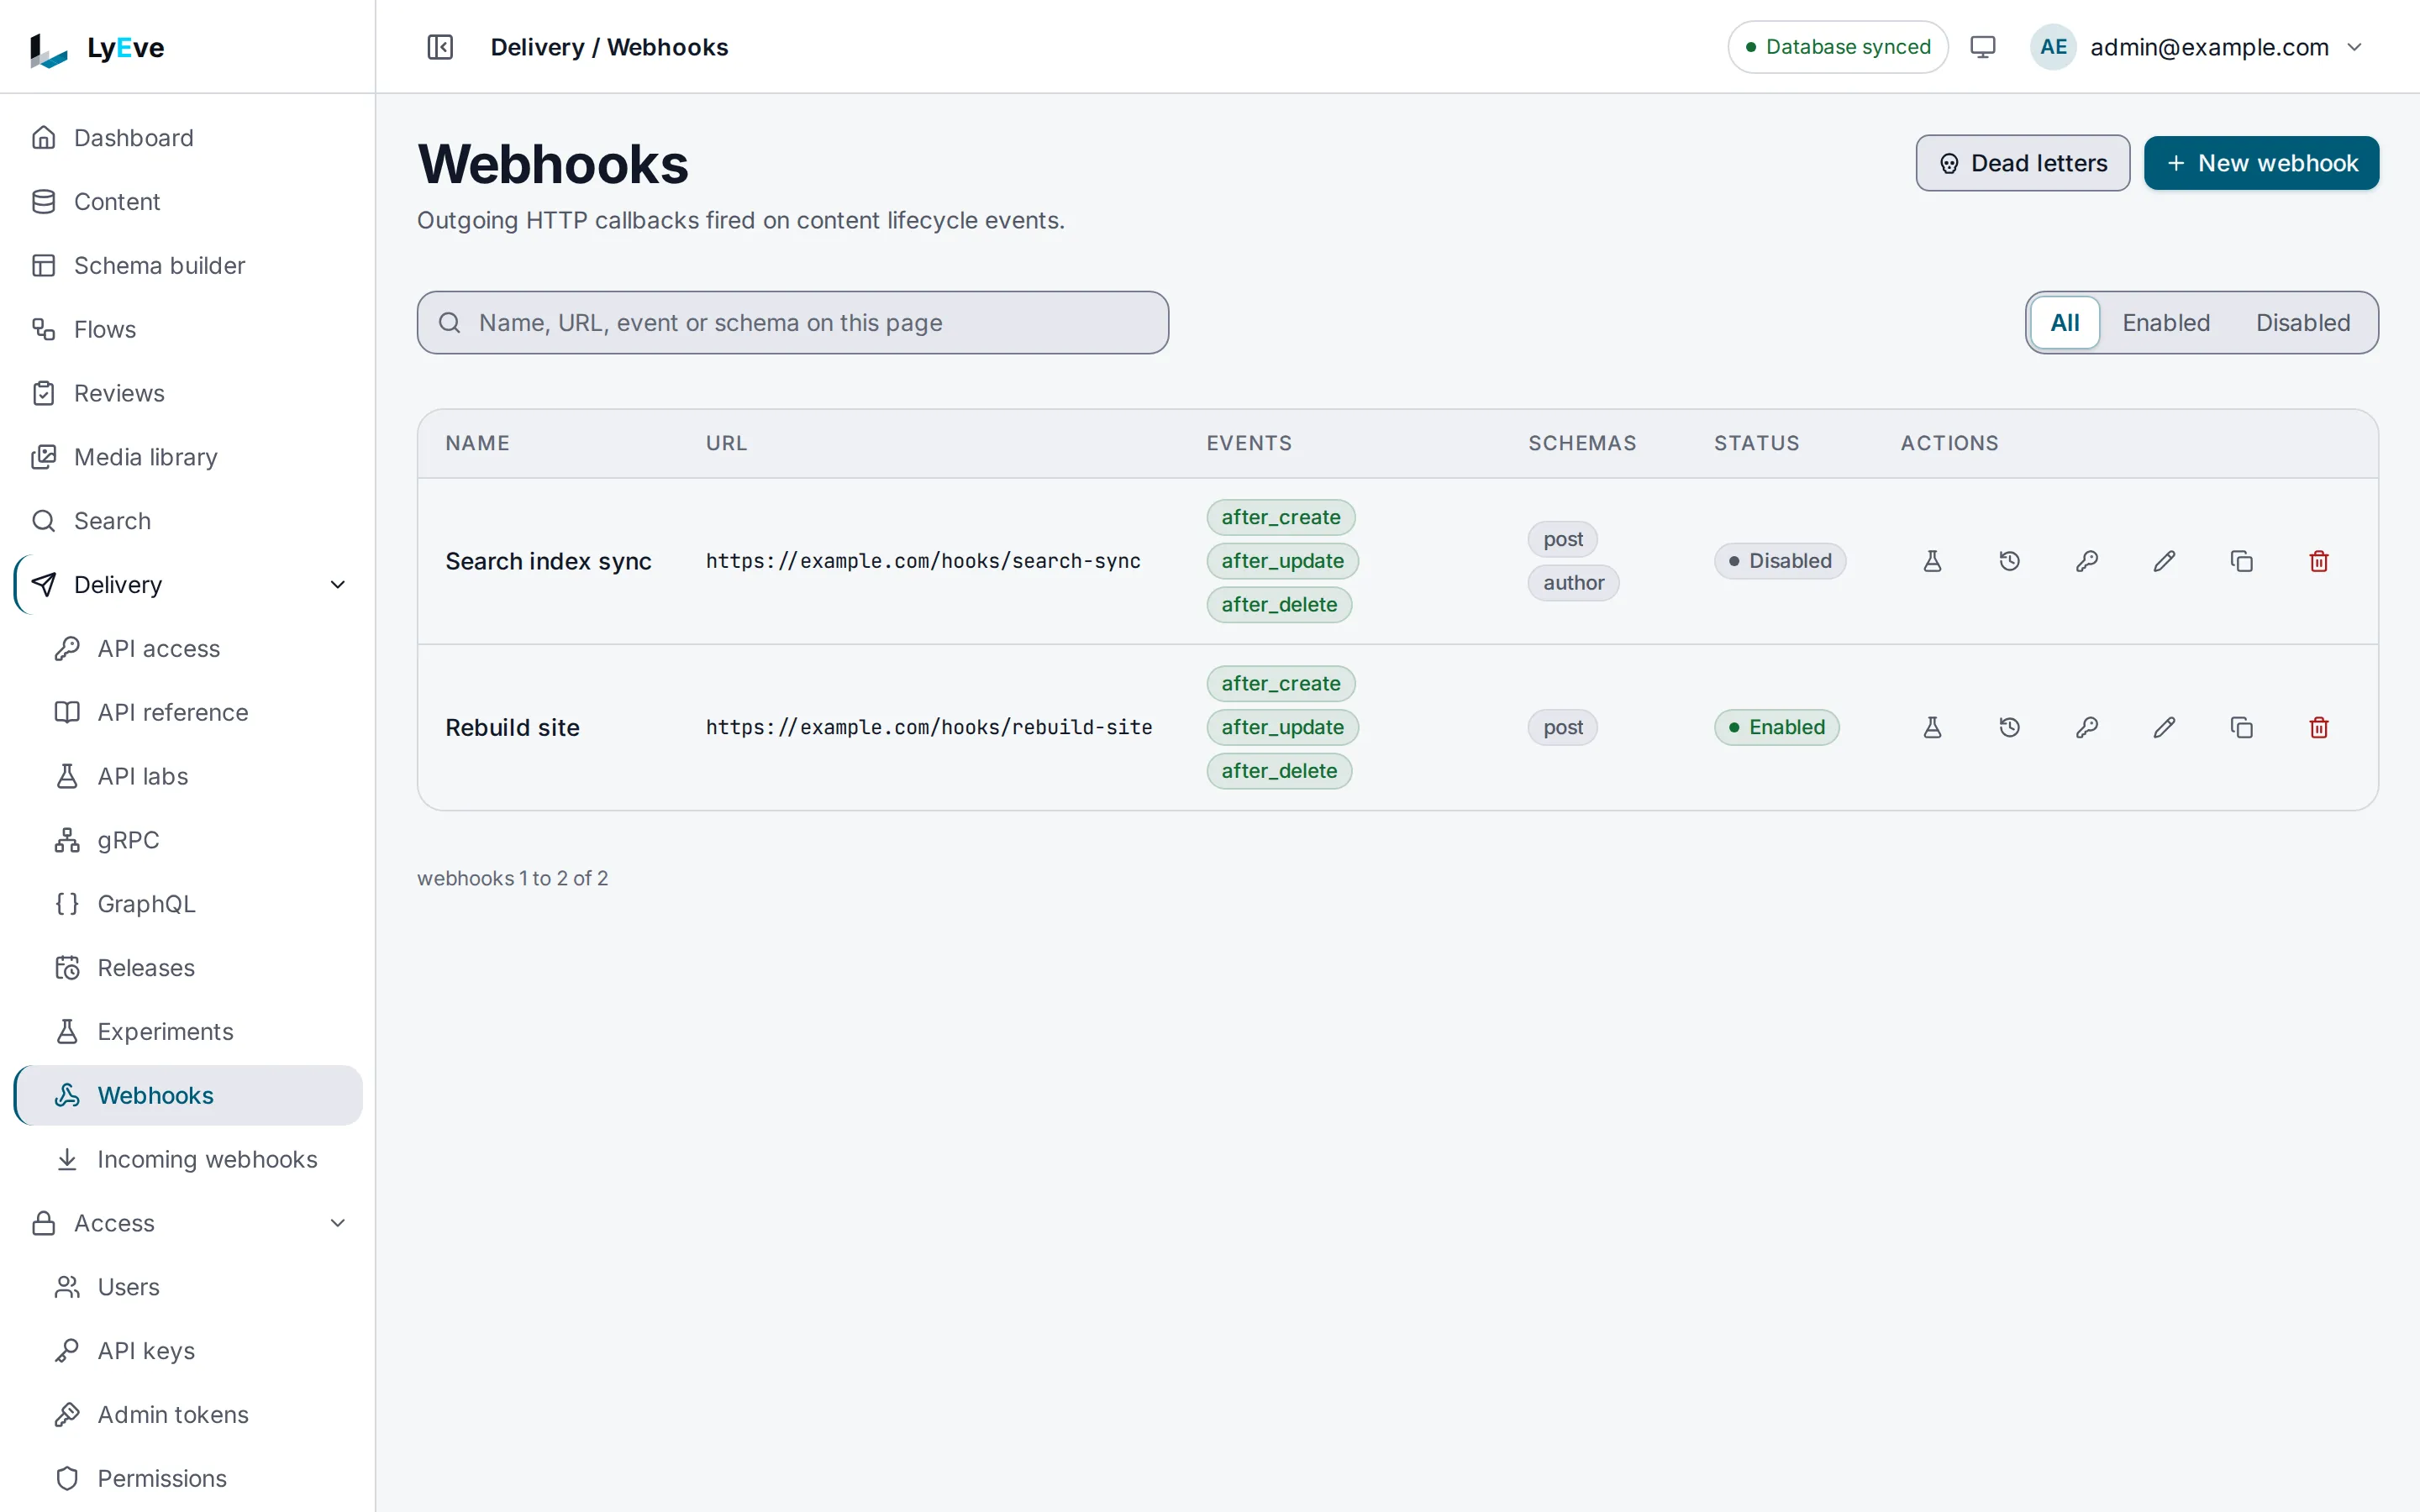The height and width of the screenshot is (1512, 2420).
Task: Collapse the sidebar panel icon
Action: (x=440, y=47)
